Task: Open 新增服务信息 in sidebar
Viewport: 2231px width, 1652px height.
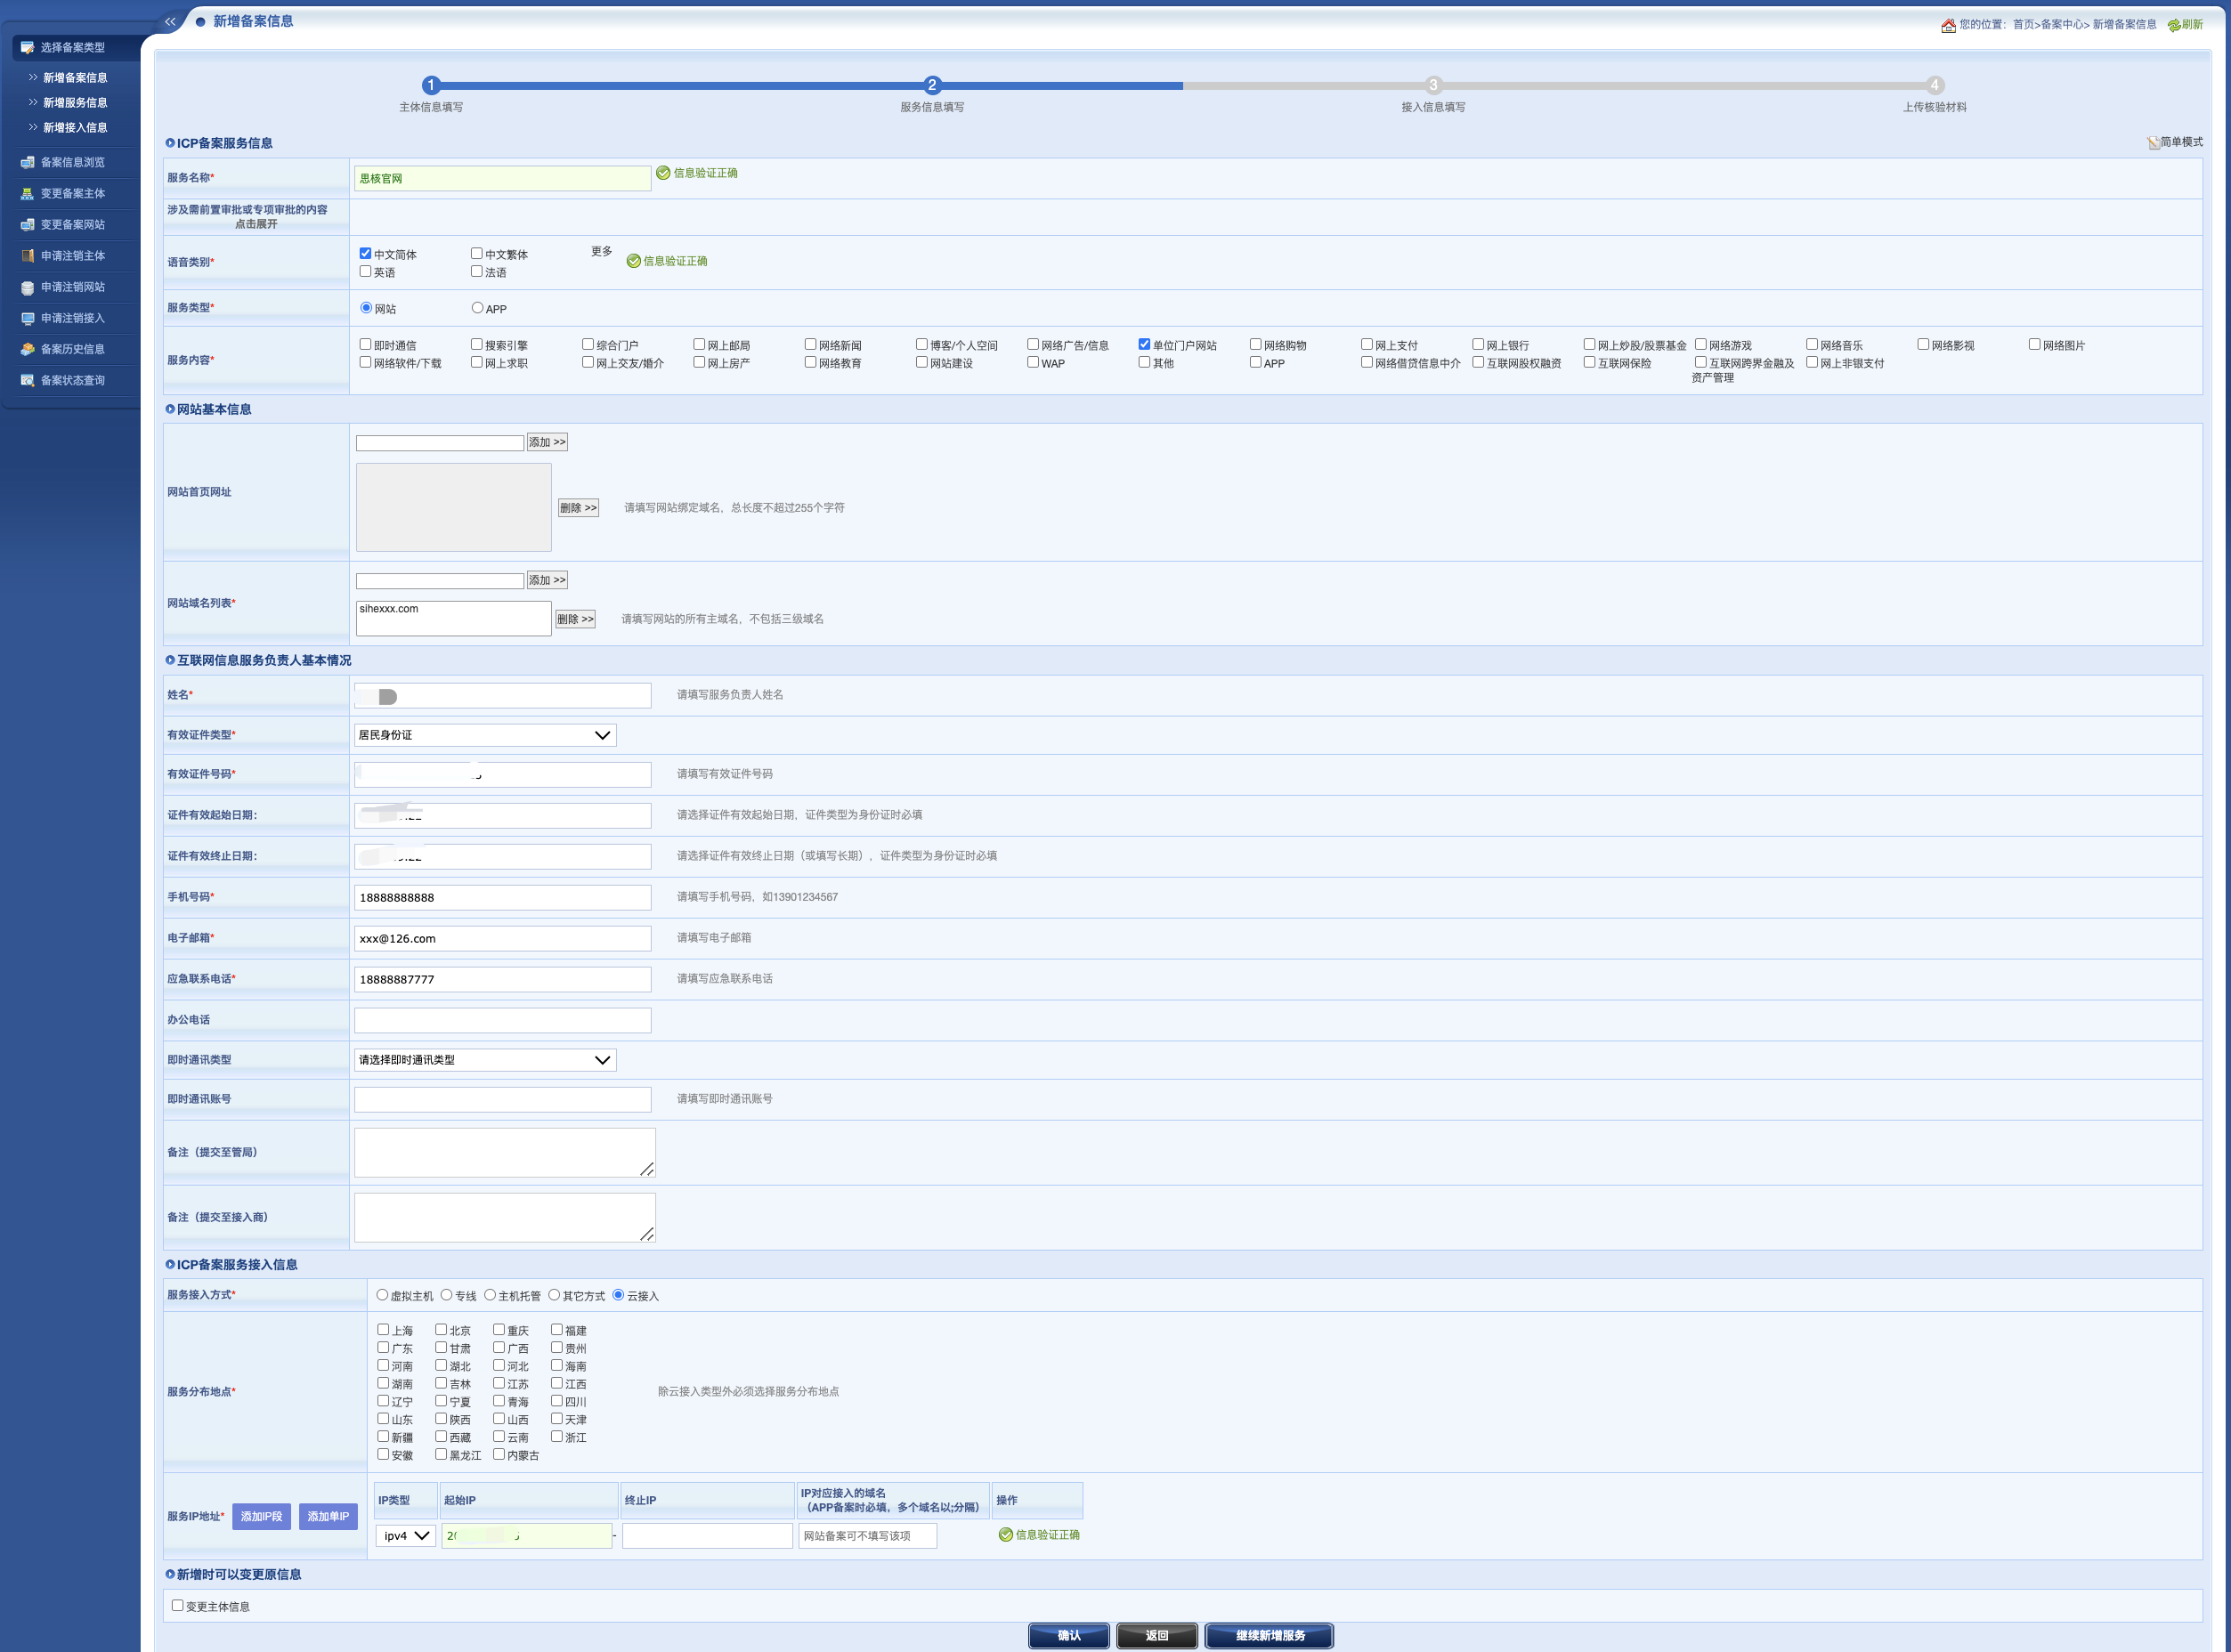Action: coord(75,103)
